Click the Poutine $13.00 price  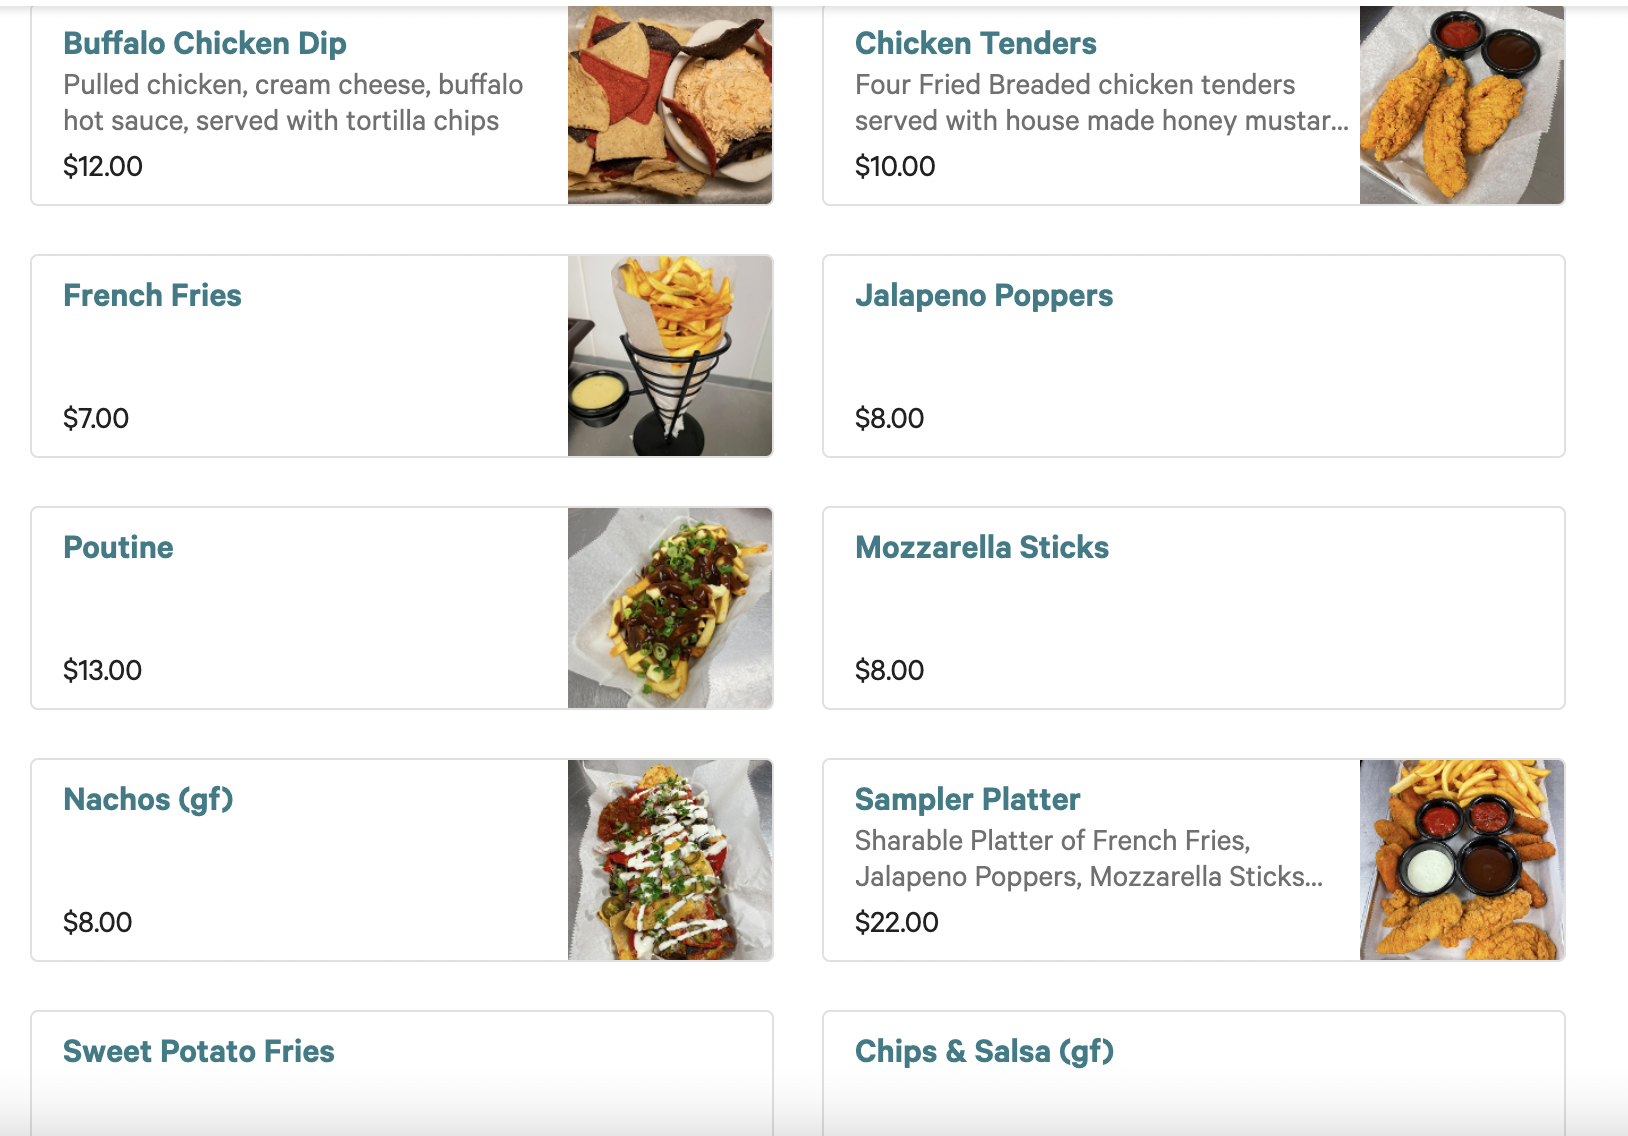[x=103, y=670]
